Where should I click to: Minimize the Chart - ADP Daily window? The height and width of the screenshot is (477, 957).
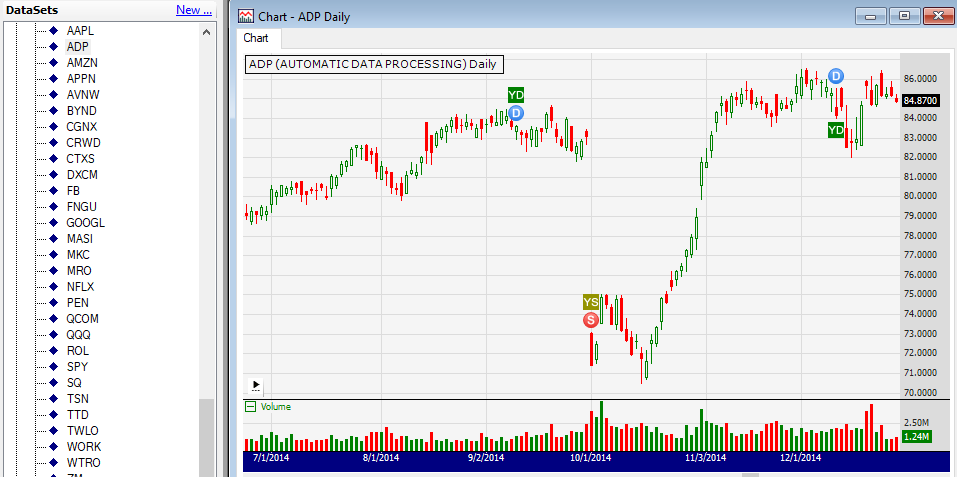871,16
